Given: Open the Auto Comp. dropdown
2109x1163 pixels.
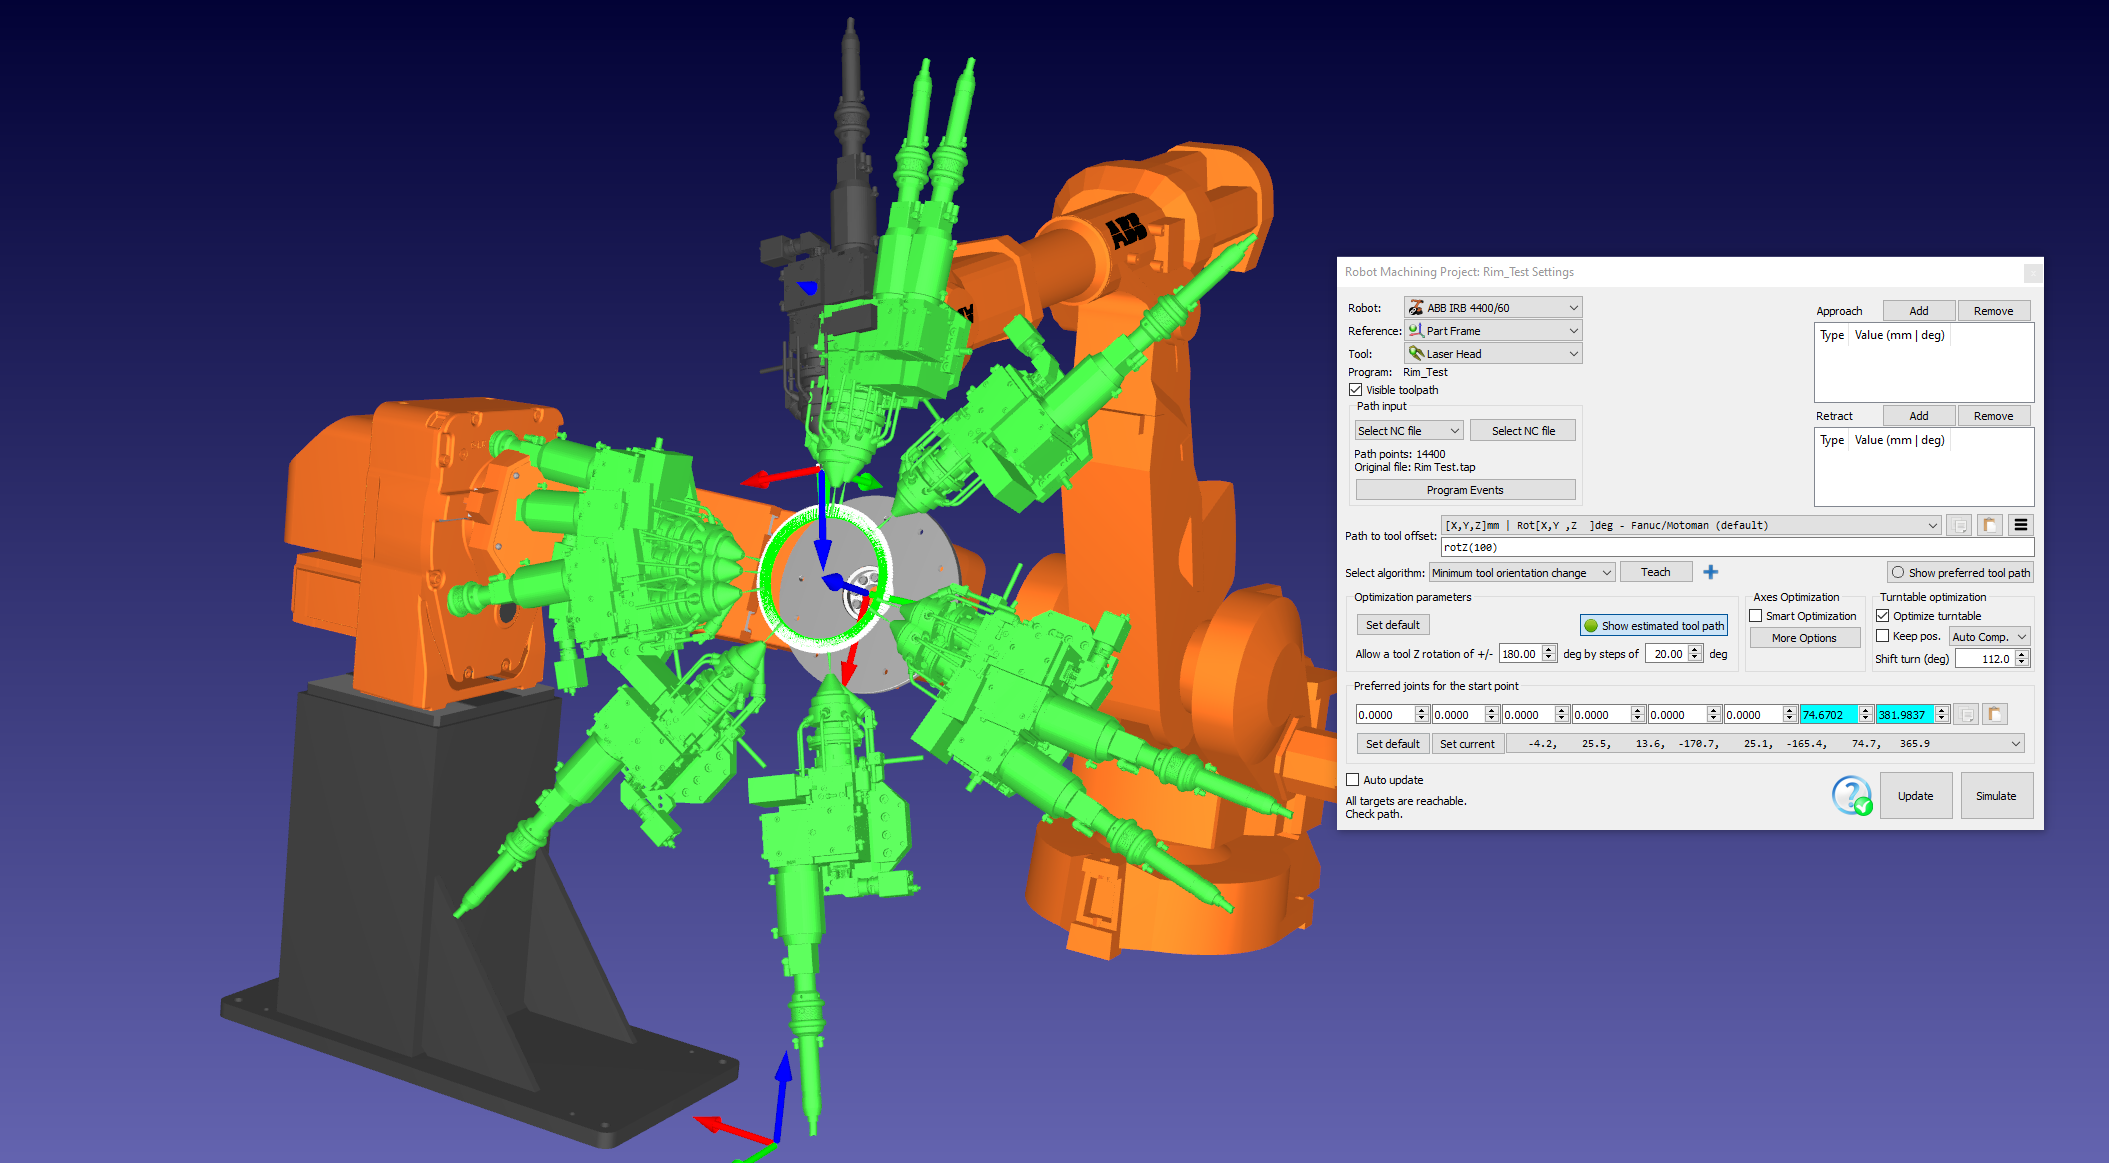Looking at the screenshot, I should [x=1989, y=637].
